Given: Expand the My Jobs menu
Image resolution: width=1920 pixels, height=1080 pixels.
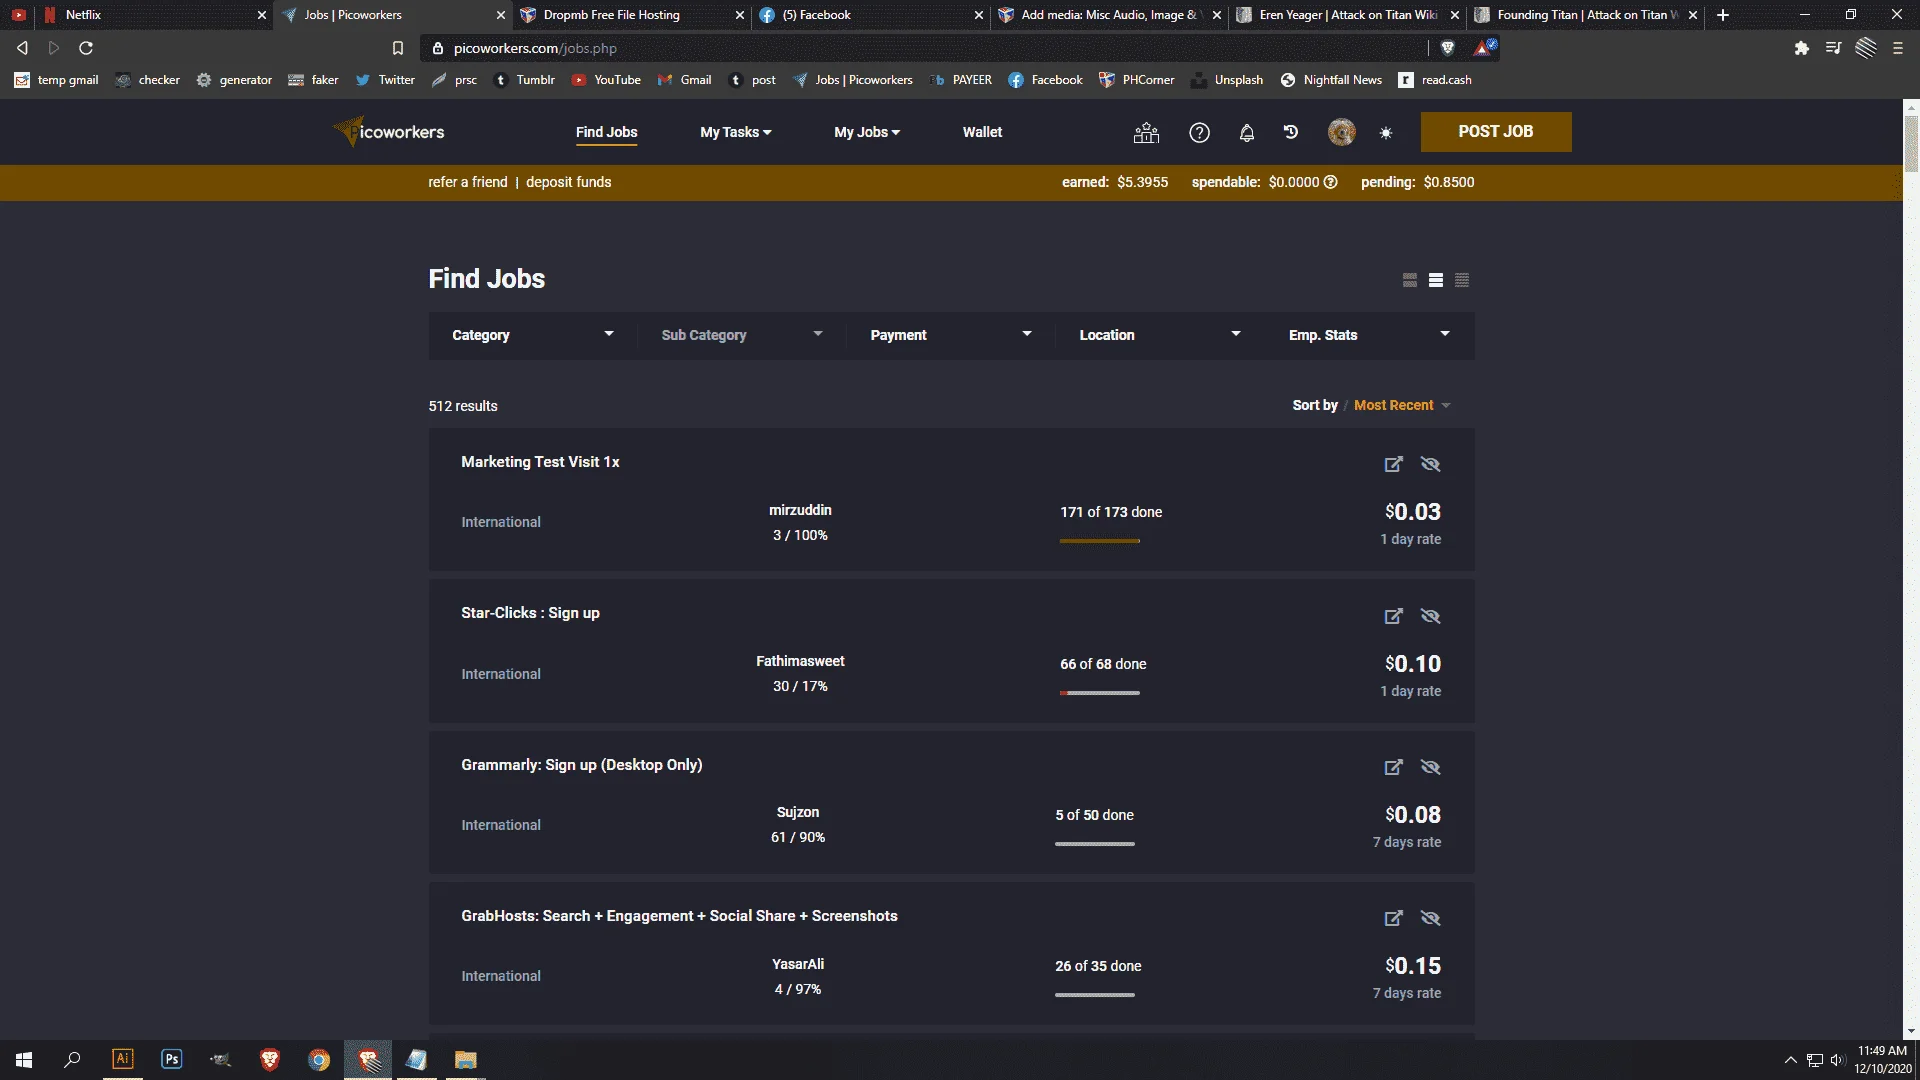Looking at the screenshot, I should [x=867, y=132].
